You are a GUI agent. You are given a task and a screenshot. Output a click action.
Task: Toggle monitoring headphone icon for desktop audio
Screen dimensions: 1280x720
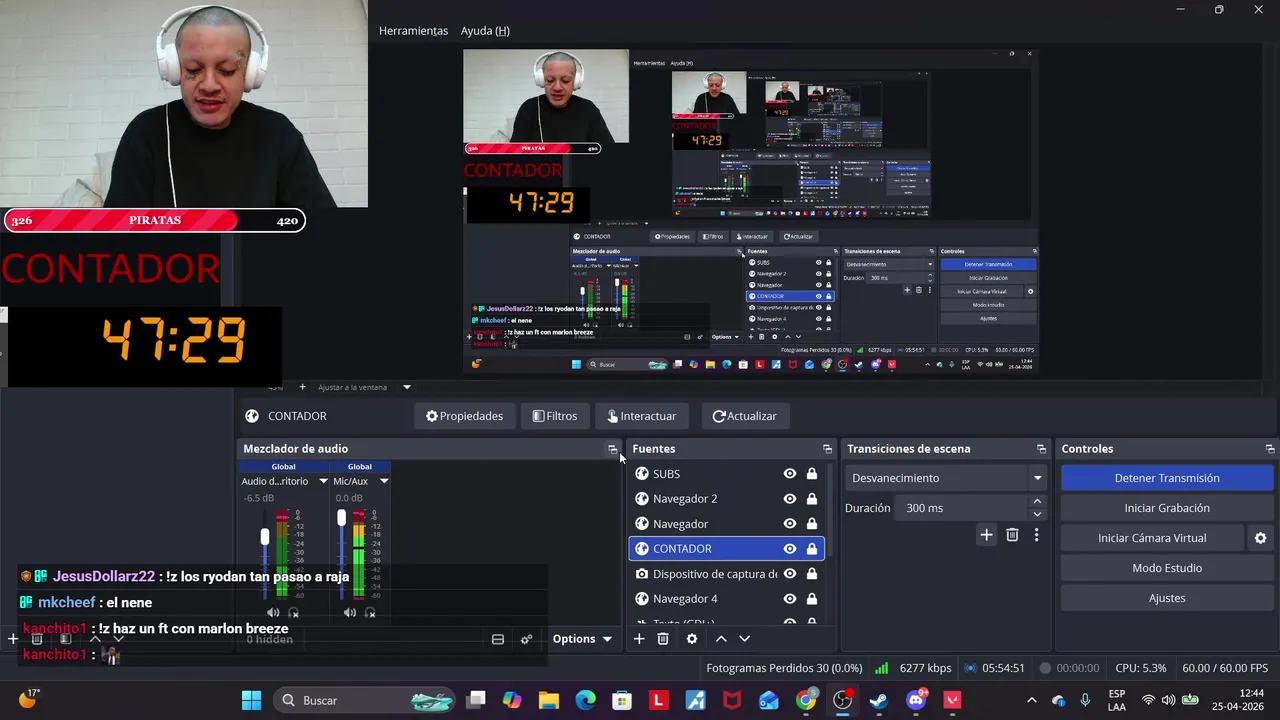[x=293, y=612]
